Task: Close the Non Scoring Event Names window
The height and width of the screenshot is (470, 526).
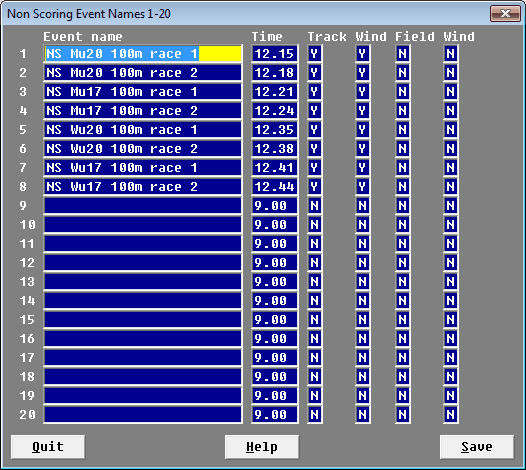Action: 505,13
